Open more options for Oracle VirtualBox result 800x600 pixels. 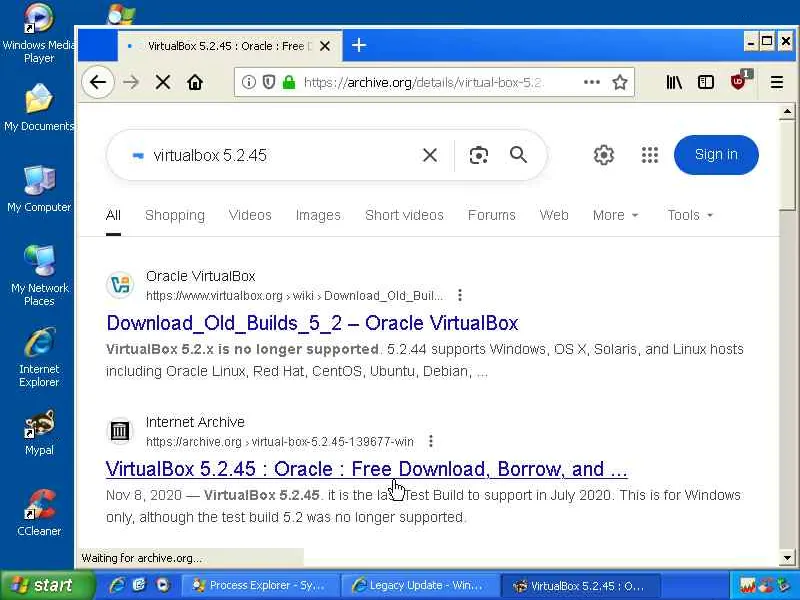(460, 295)
